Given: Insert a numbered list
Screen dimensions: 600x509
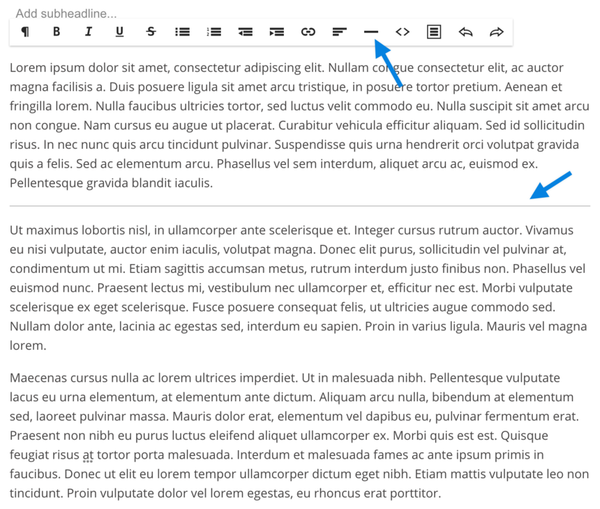Looking at the screenshot, I should point(214,32).
